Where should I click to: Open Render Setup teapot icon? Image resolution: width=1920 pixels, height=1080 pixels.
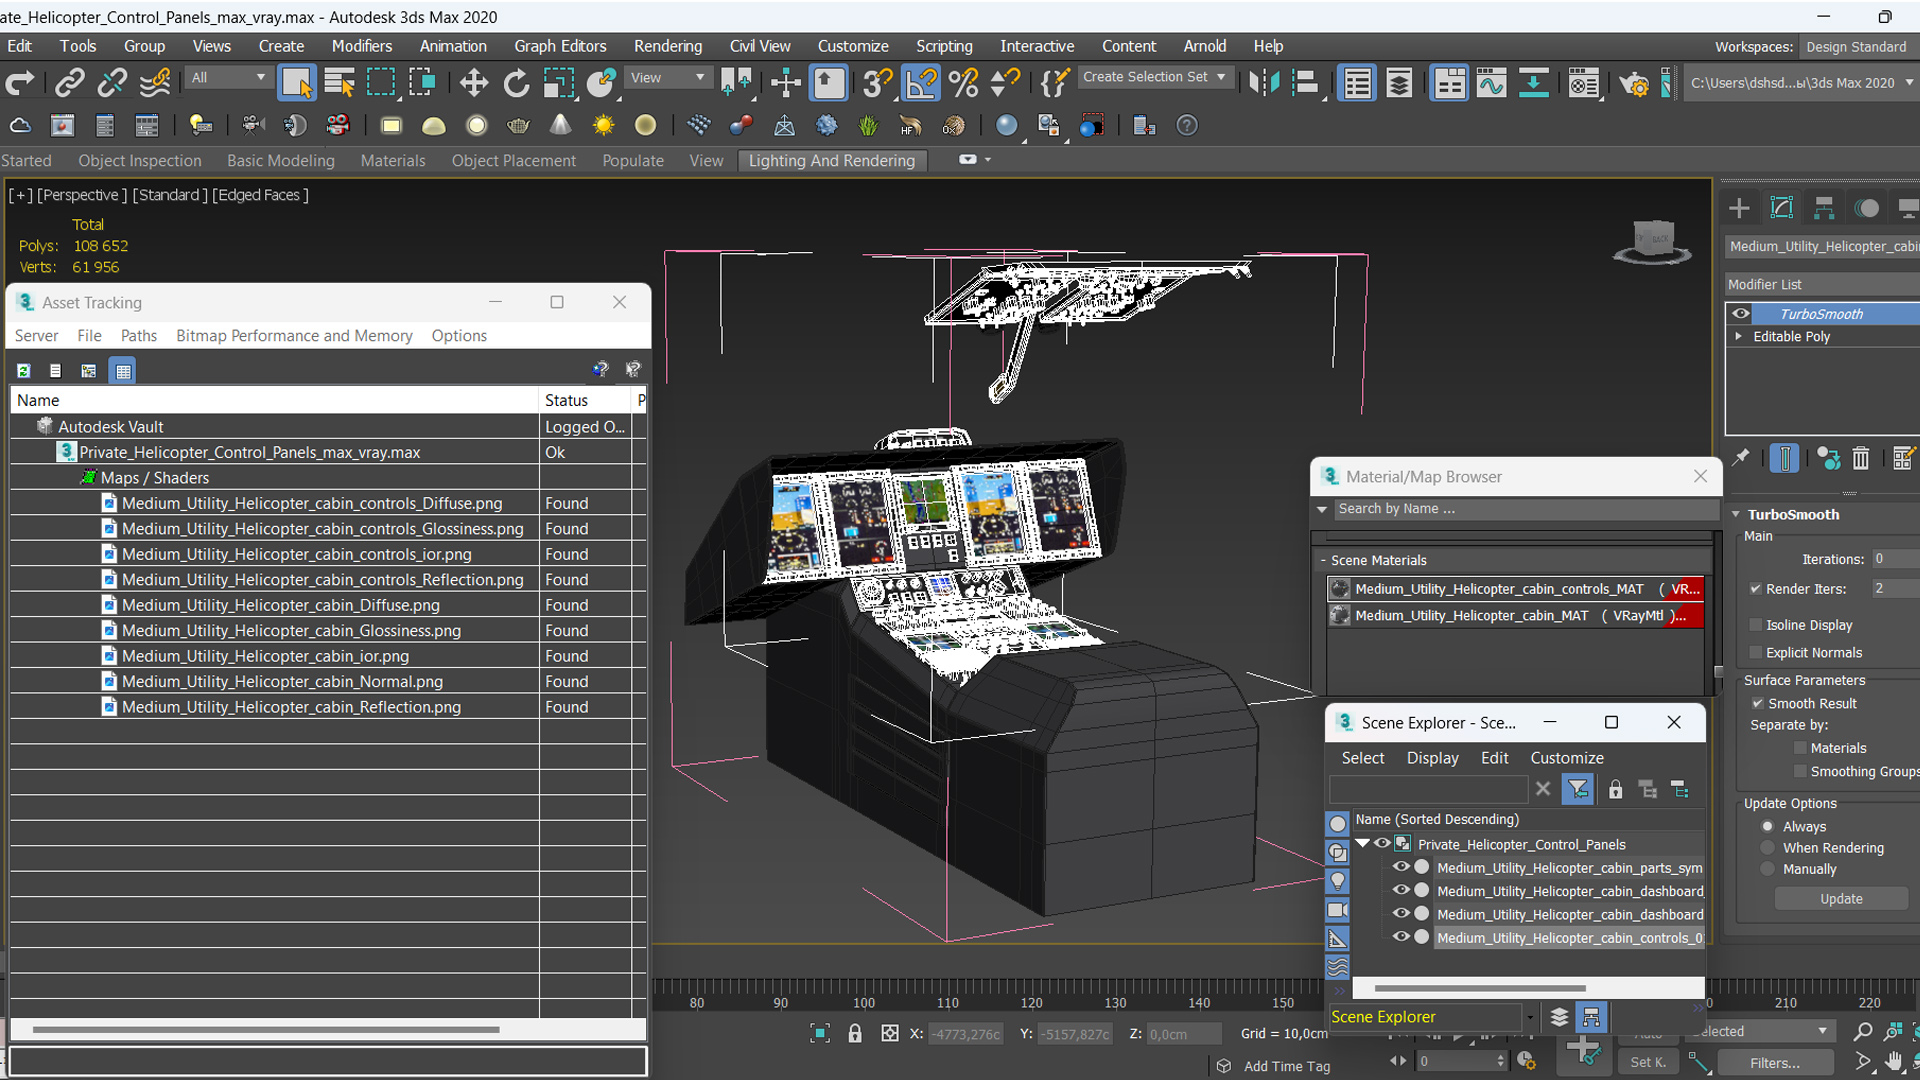tap(1634, 84)
